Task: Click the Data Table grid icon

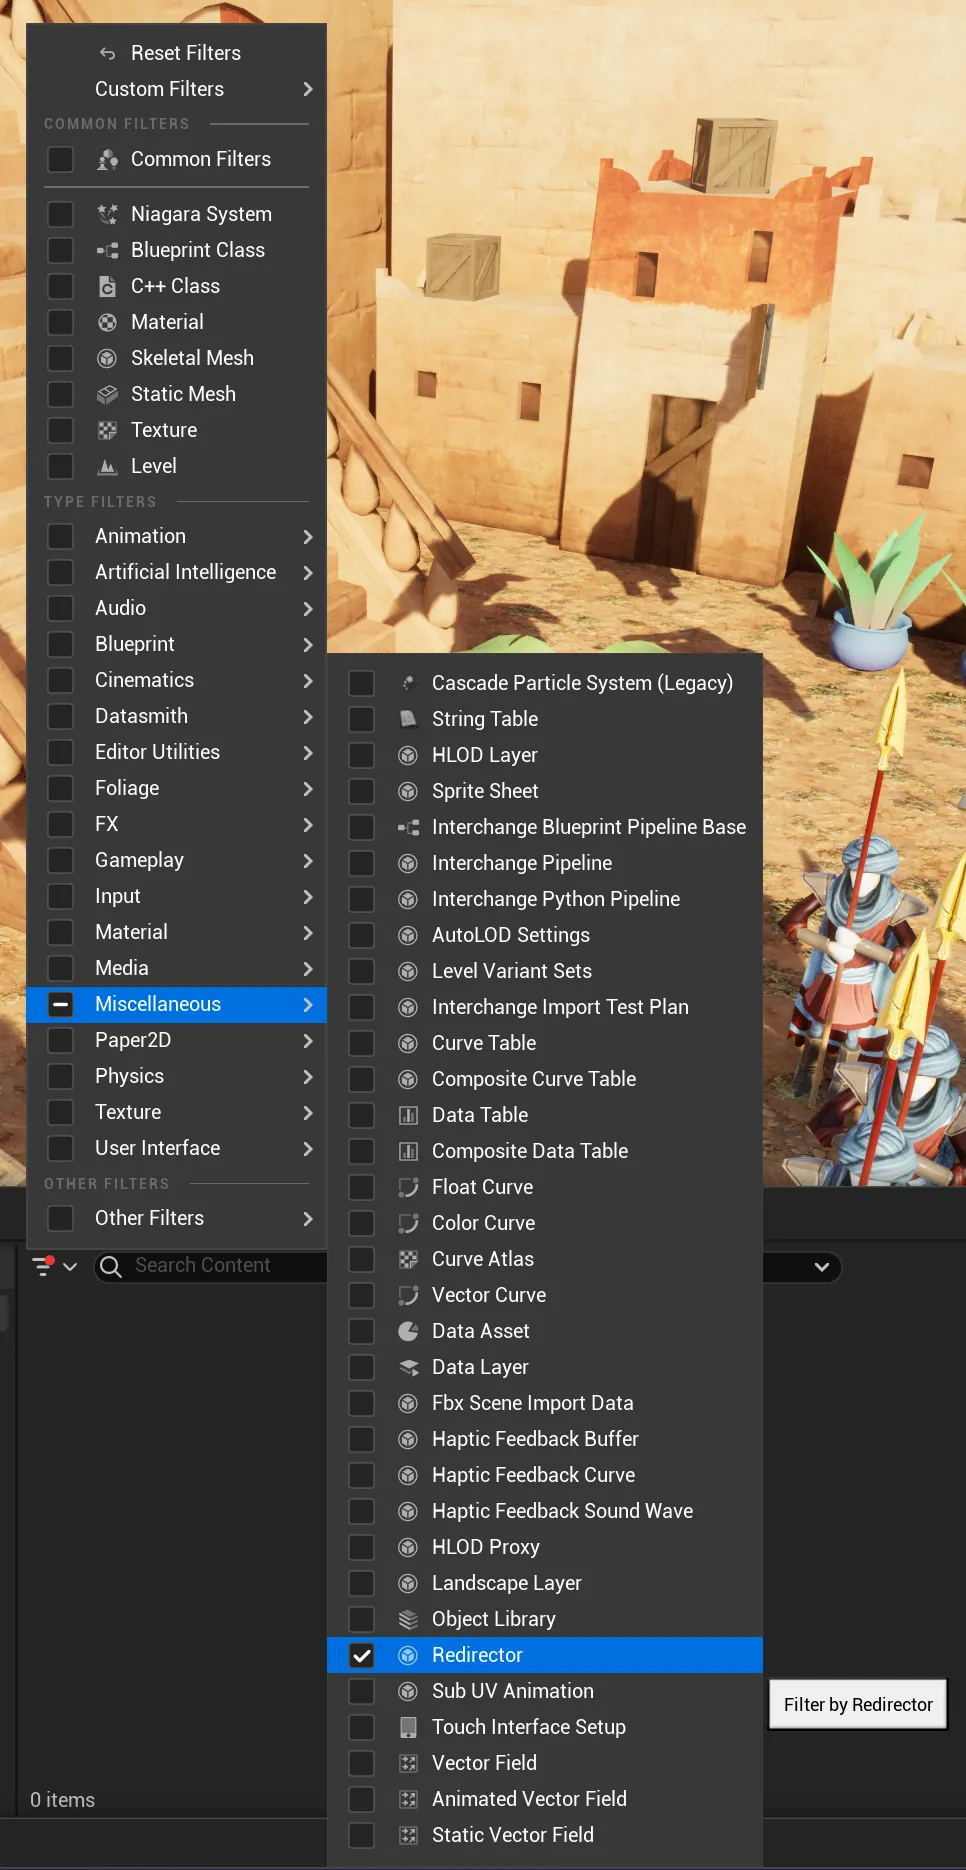Action: click(408, 1115)
